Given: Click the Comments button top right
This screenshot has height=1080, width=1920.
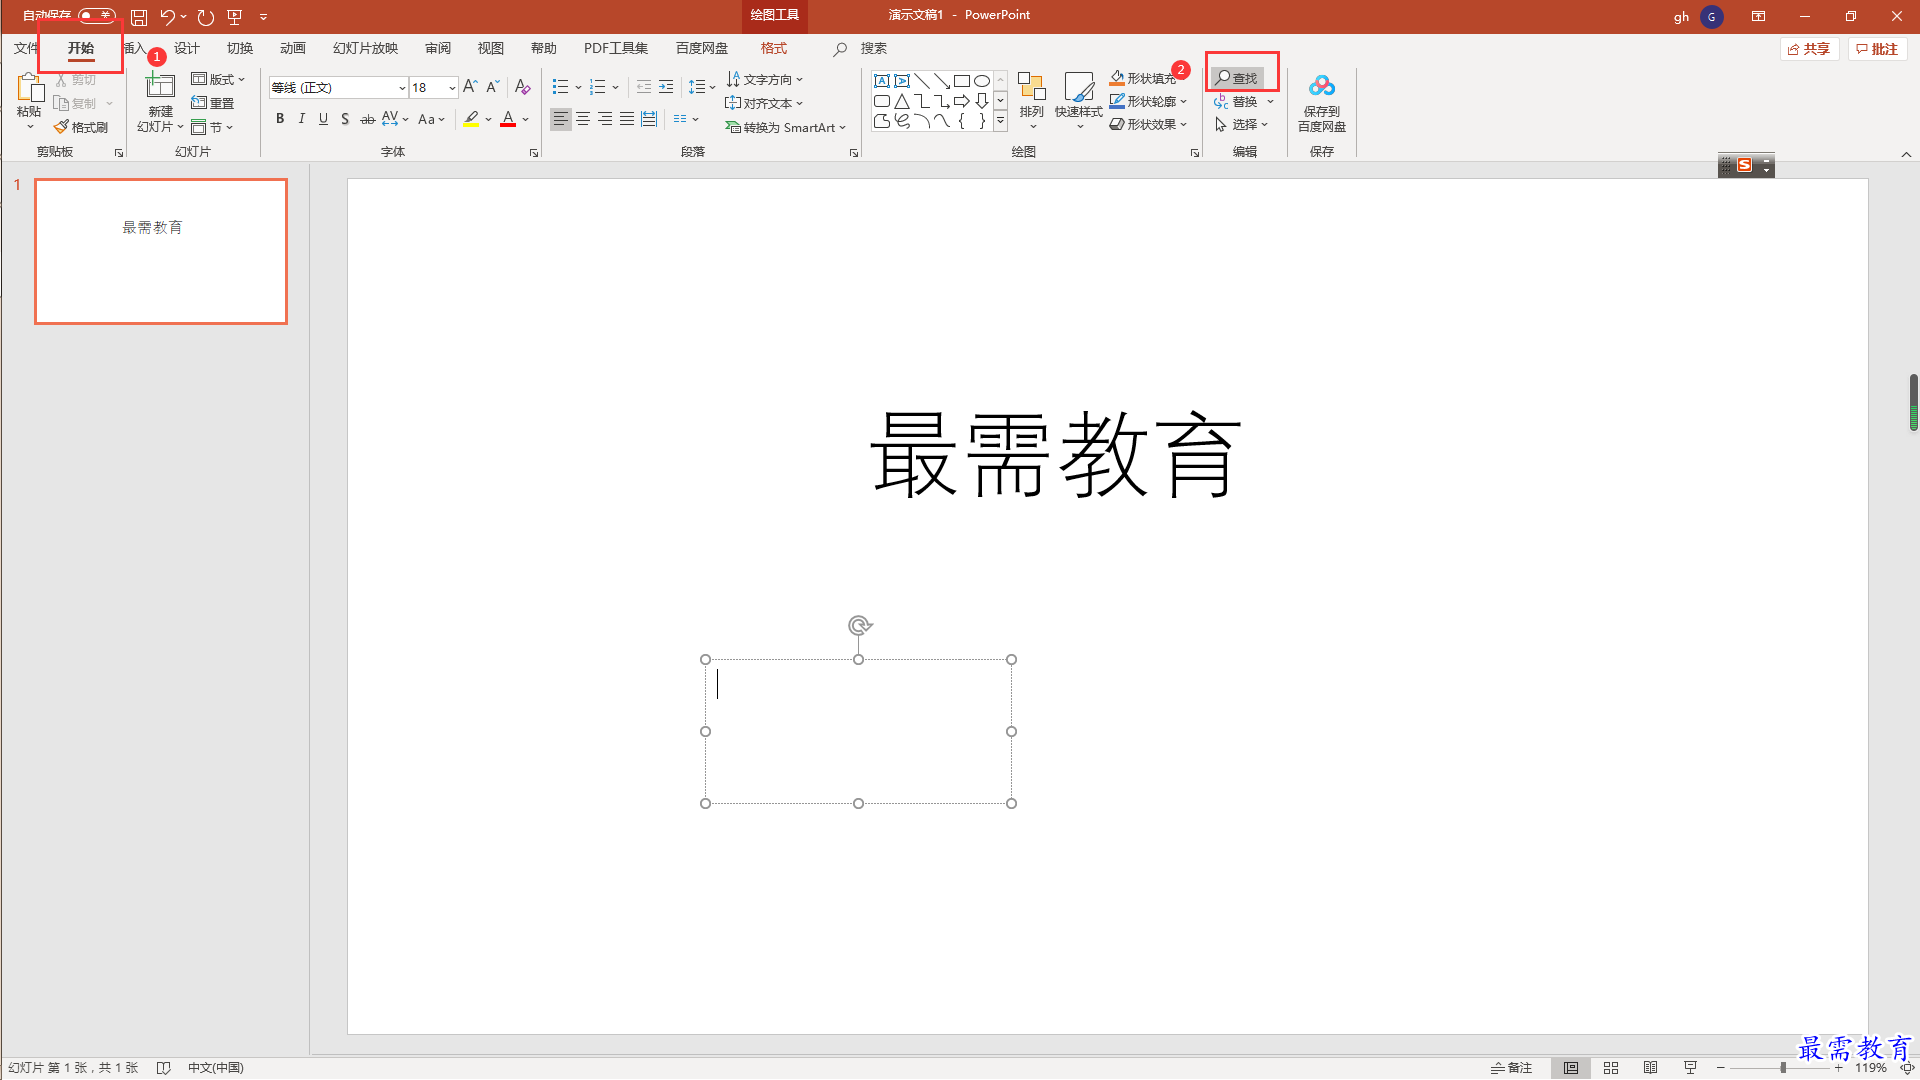Looking at the screenshot, I should coord(1877,49).
